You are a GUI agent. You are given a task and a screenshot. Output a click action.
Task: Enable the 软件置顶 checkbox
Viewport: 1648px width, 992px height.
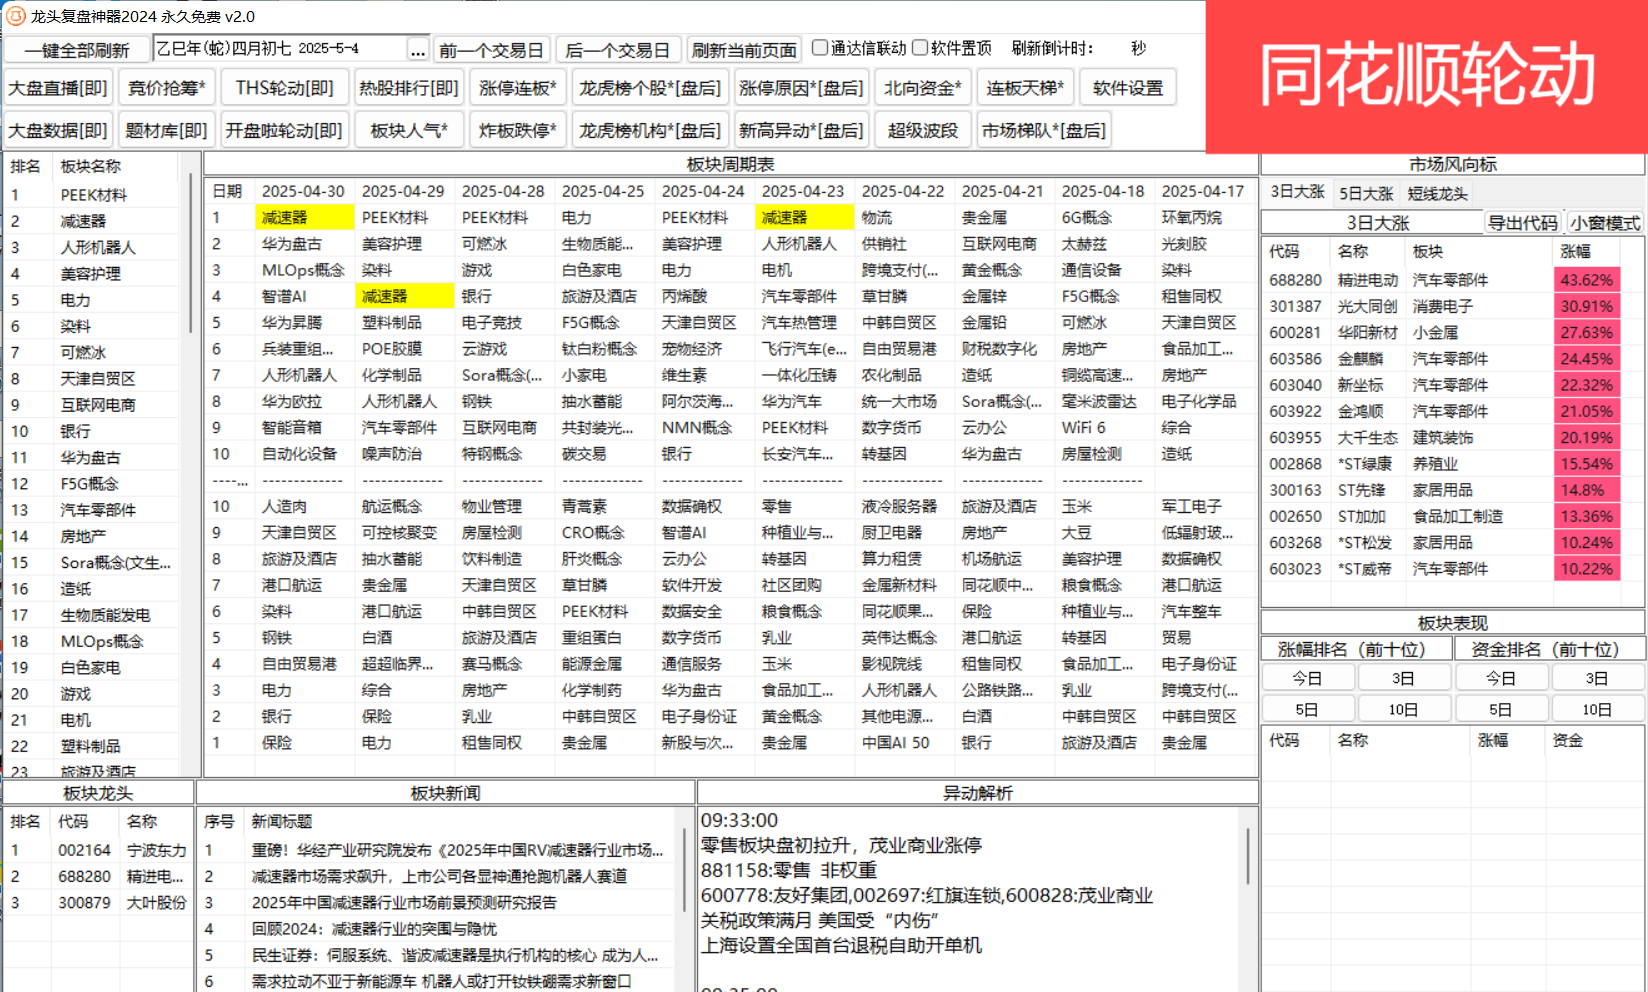tap(920, 48)
